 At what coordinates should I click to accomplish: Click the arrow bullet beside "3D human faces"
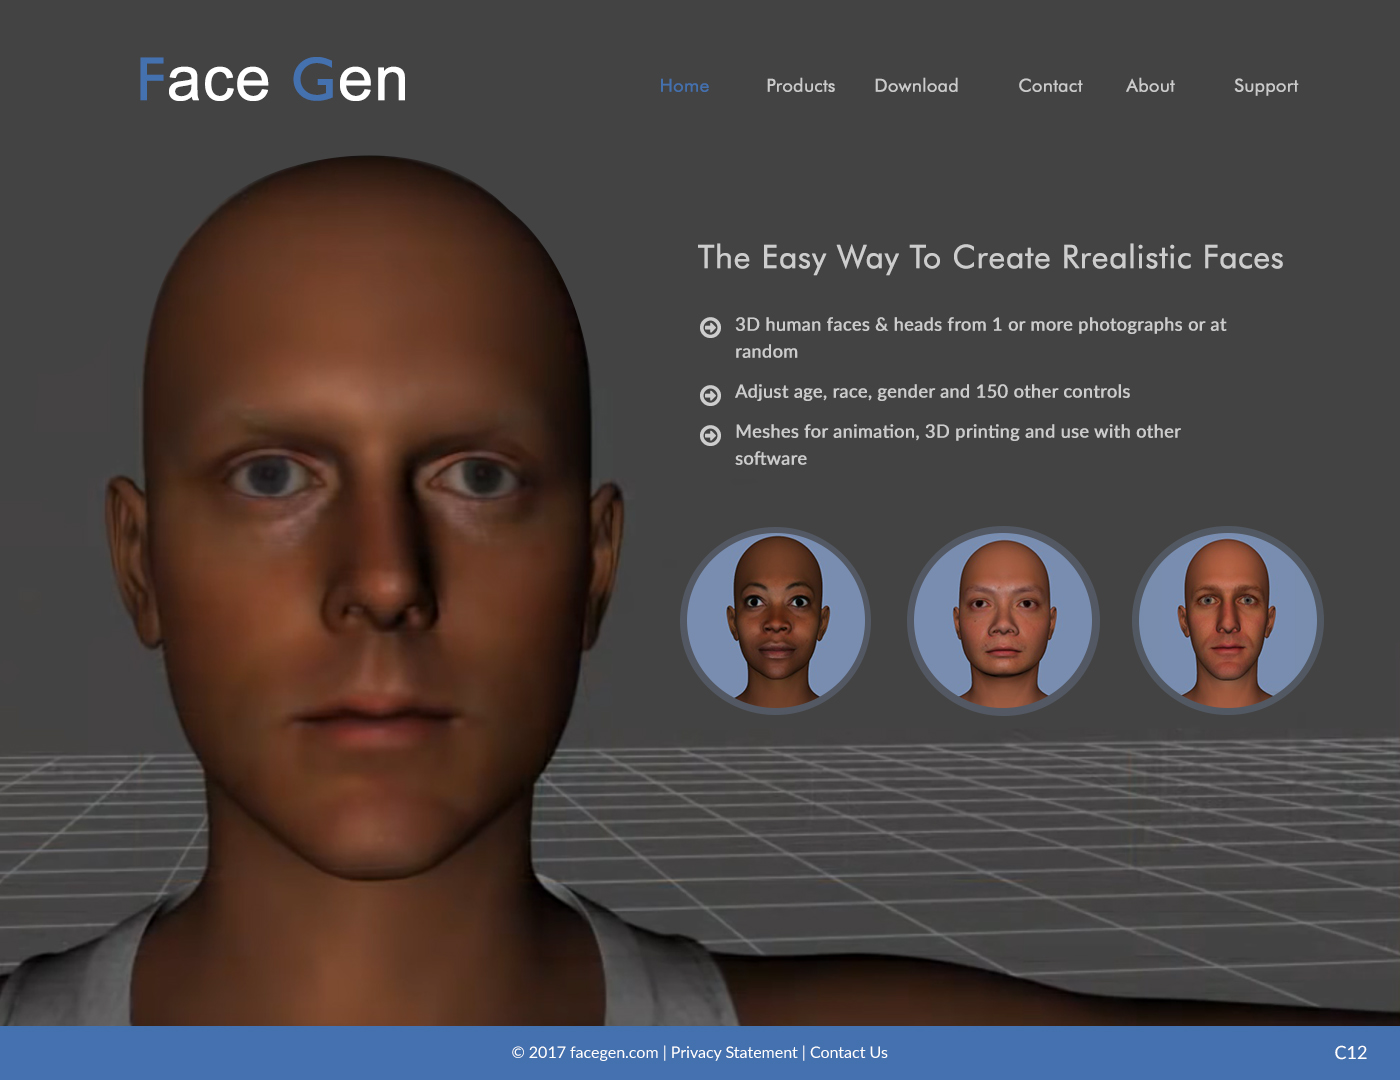[x=710, y=327]
